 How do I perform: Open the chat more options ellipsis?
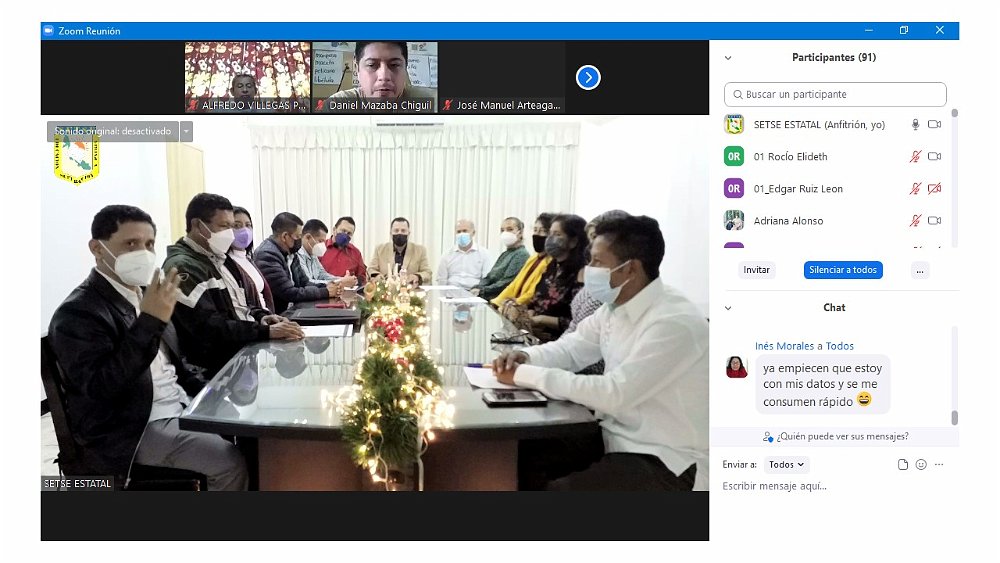939,465
